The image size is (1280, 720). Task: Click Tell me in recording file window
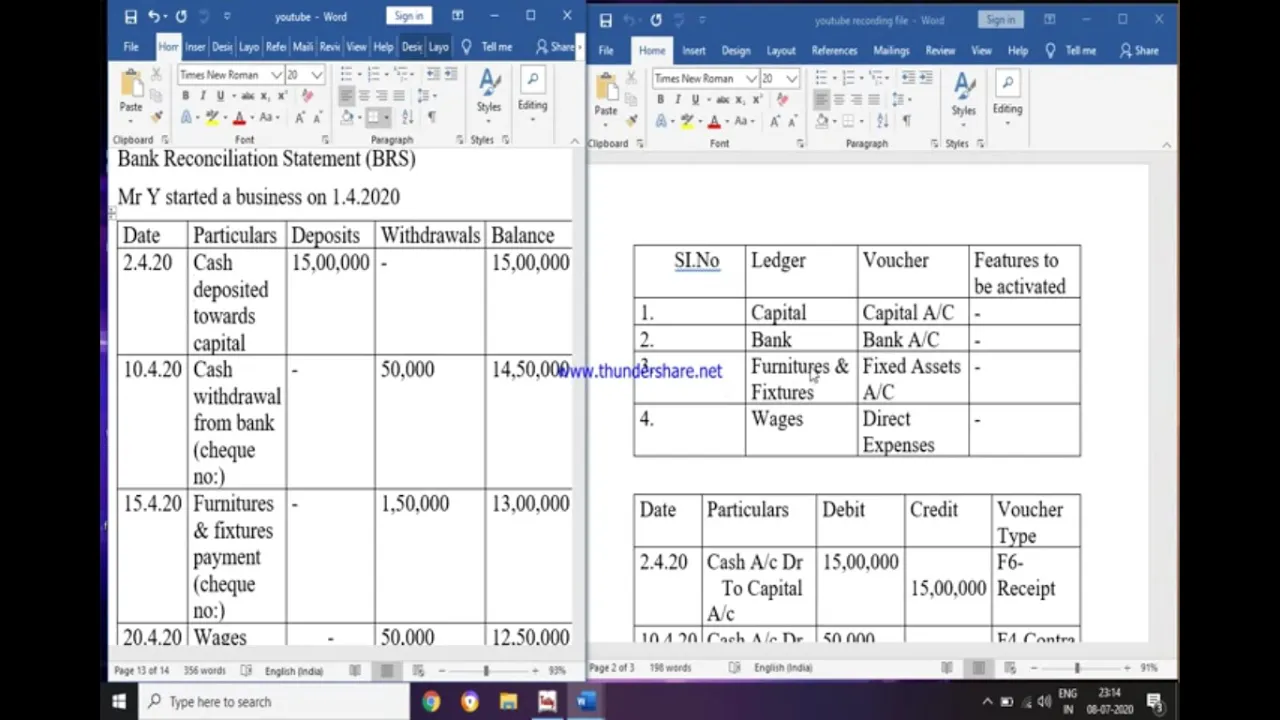(1072, 51)
